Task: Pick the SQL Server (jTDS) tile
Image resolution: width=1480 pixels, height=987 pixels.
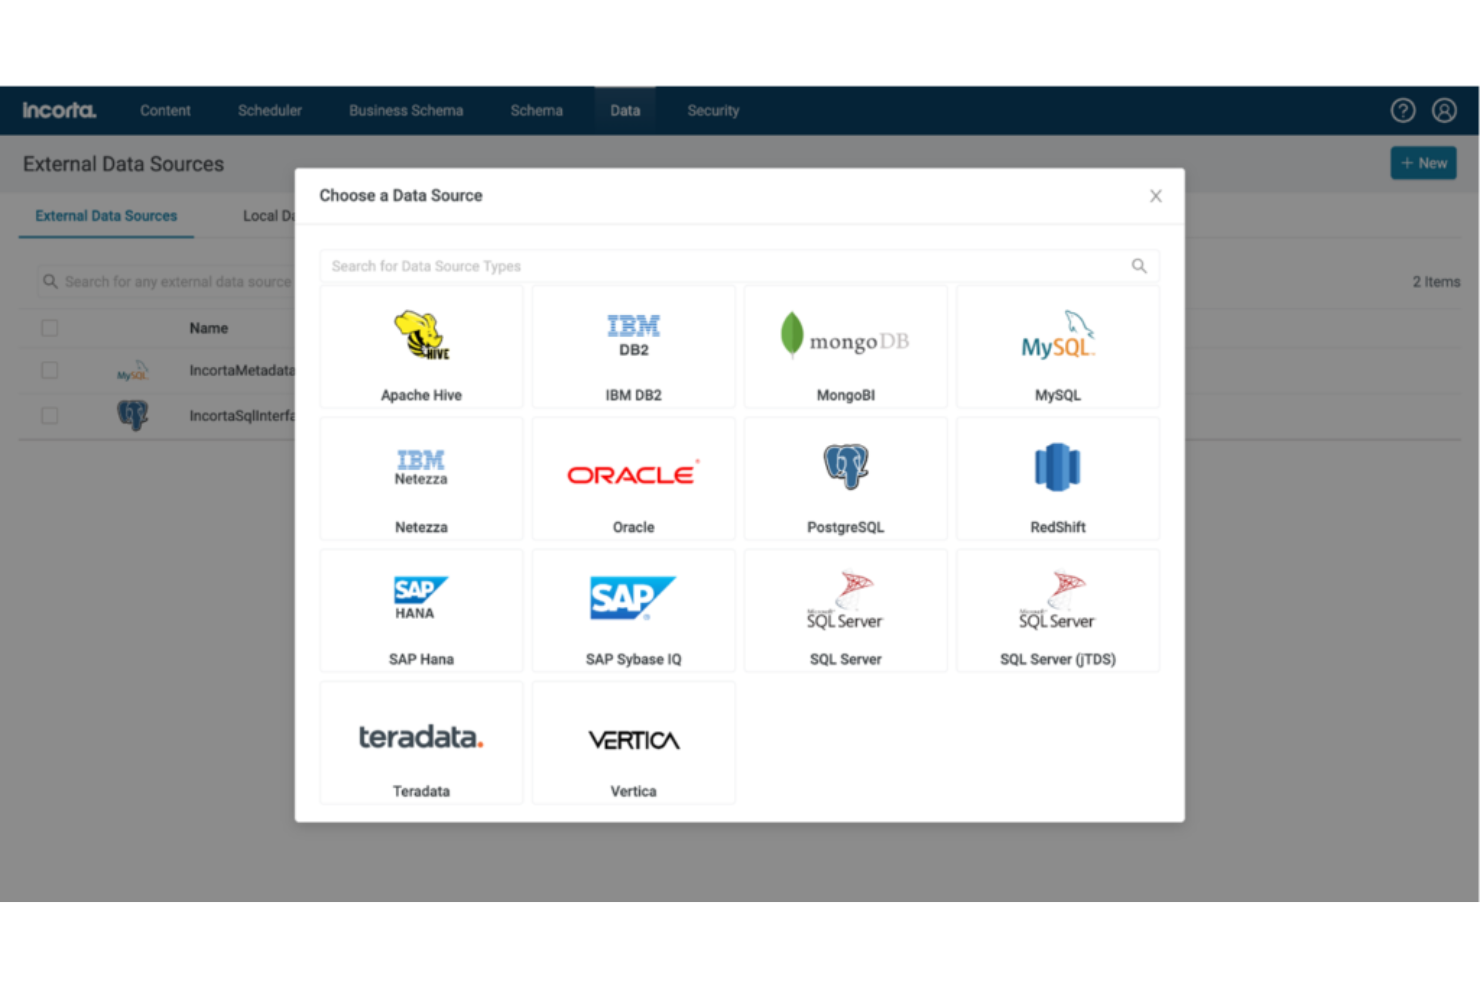Action: click(x=1058, y=611)
